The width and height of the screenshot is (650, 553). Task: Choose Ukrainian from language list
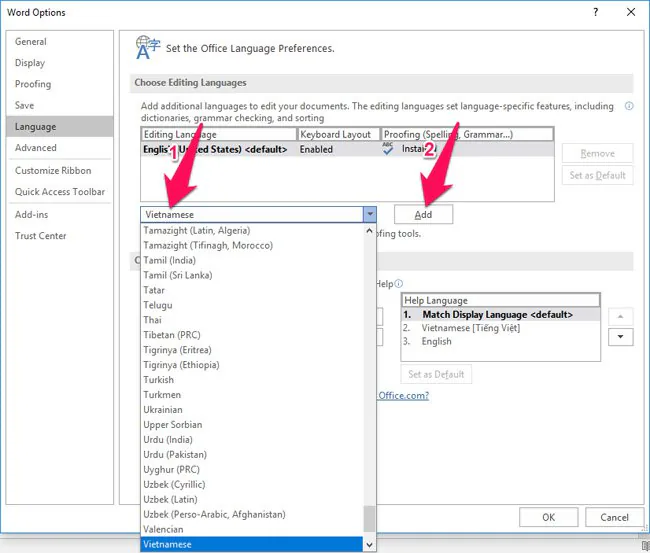coord(252,410)
